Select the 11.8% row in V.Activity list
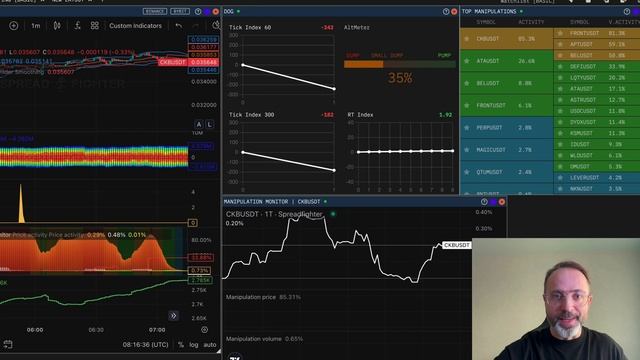The image size is (640, 360). pyautogui.click(x=597, y=111)
